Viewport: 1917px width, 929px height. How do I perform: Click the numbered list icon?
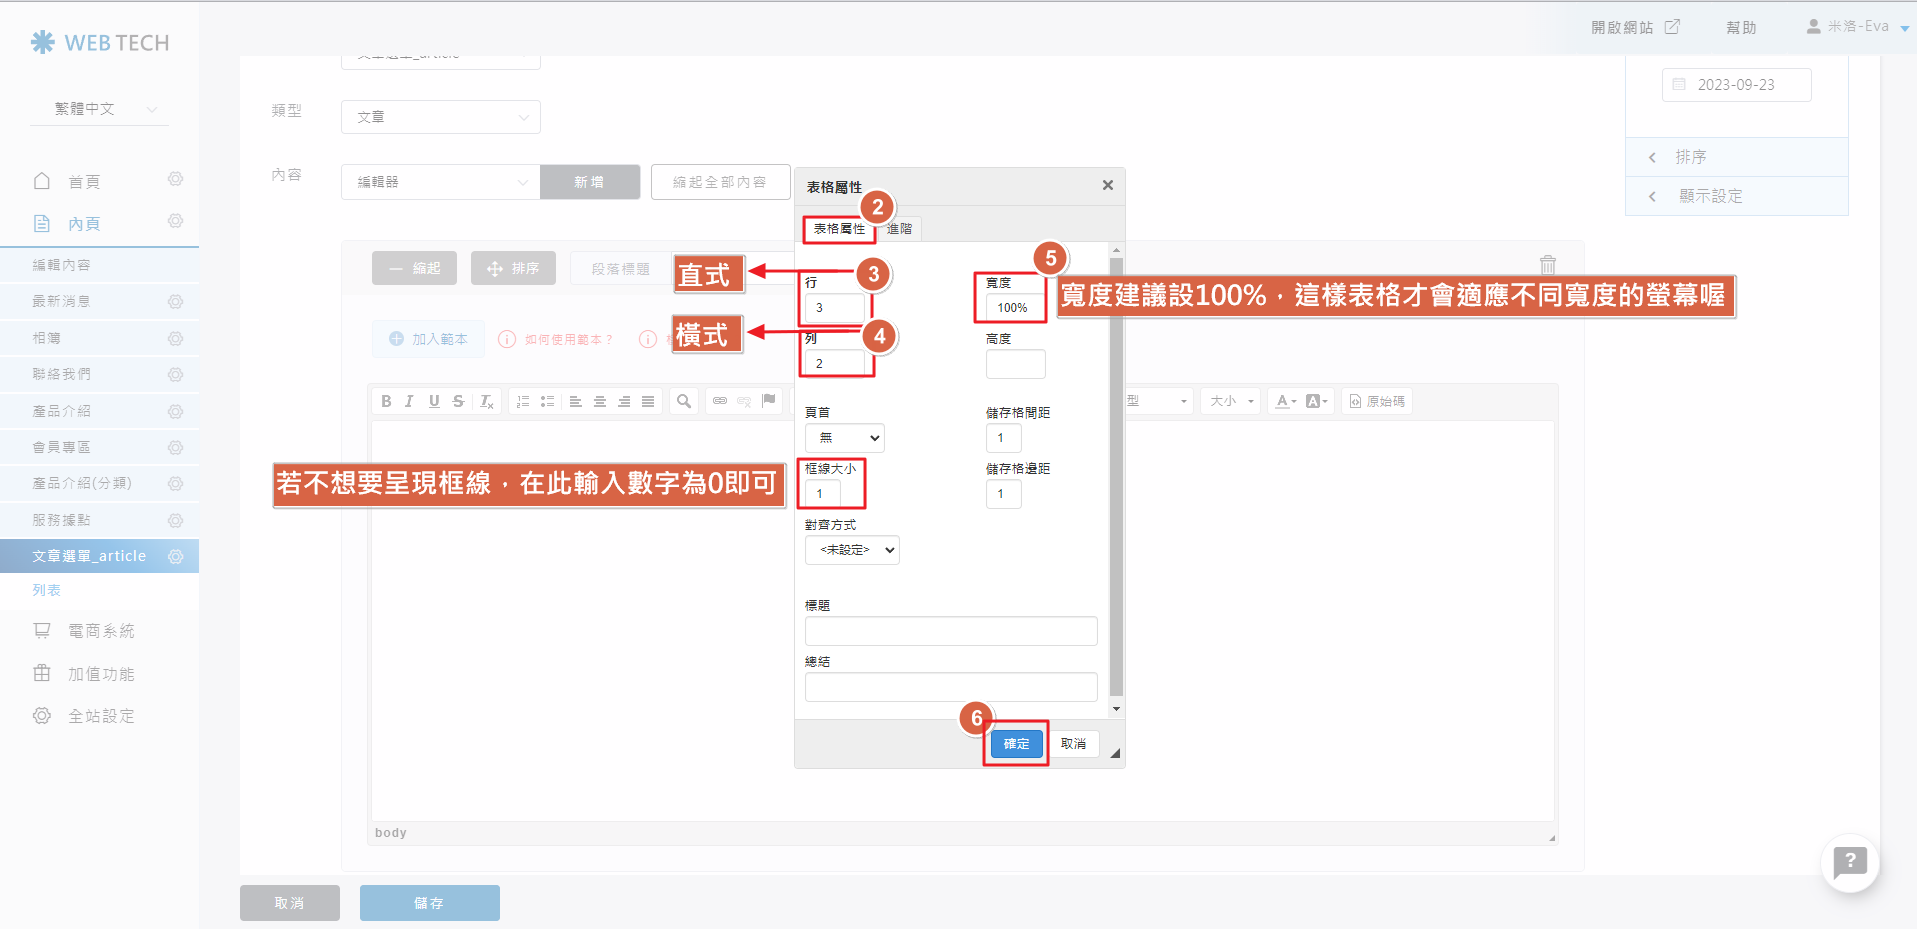pyautogui.click(x=523, y=401)
